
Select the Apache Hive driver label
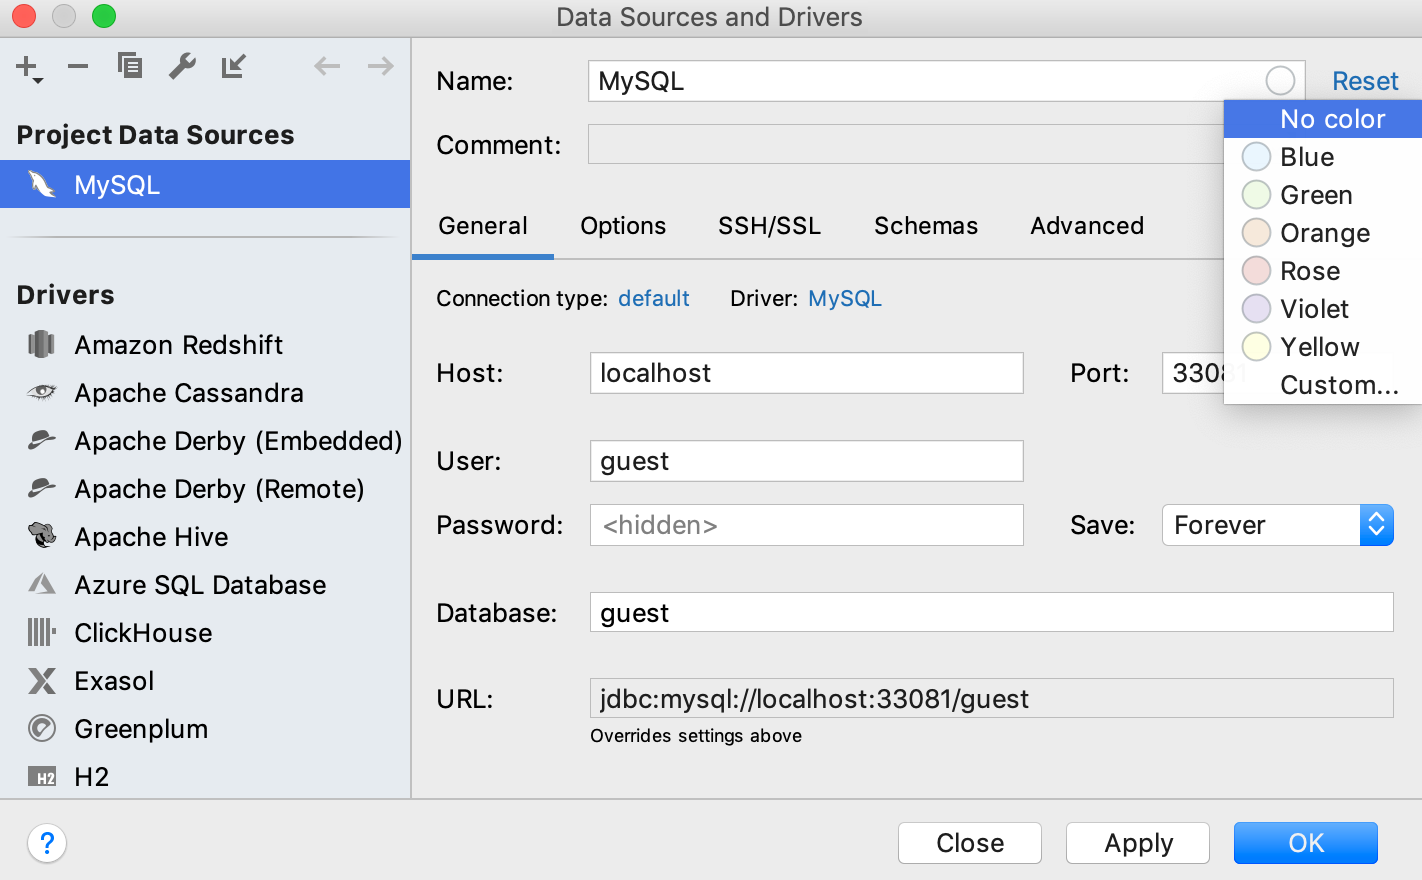151,537
